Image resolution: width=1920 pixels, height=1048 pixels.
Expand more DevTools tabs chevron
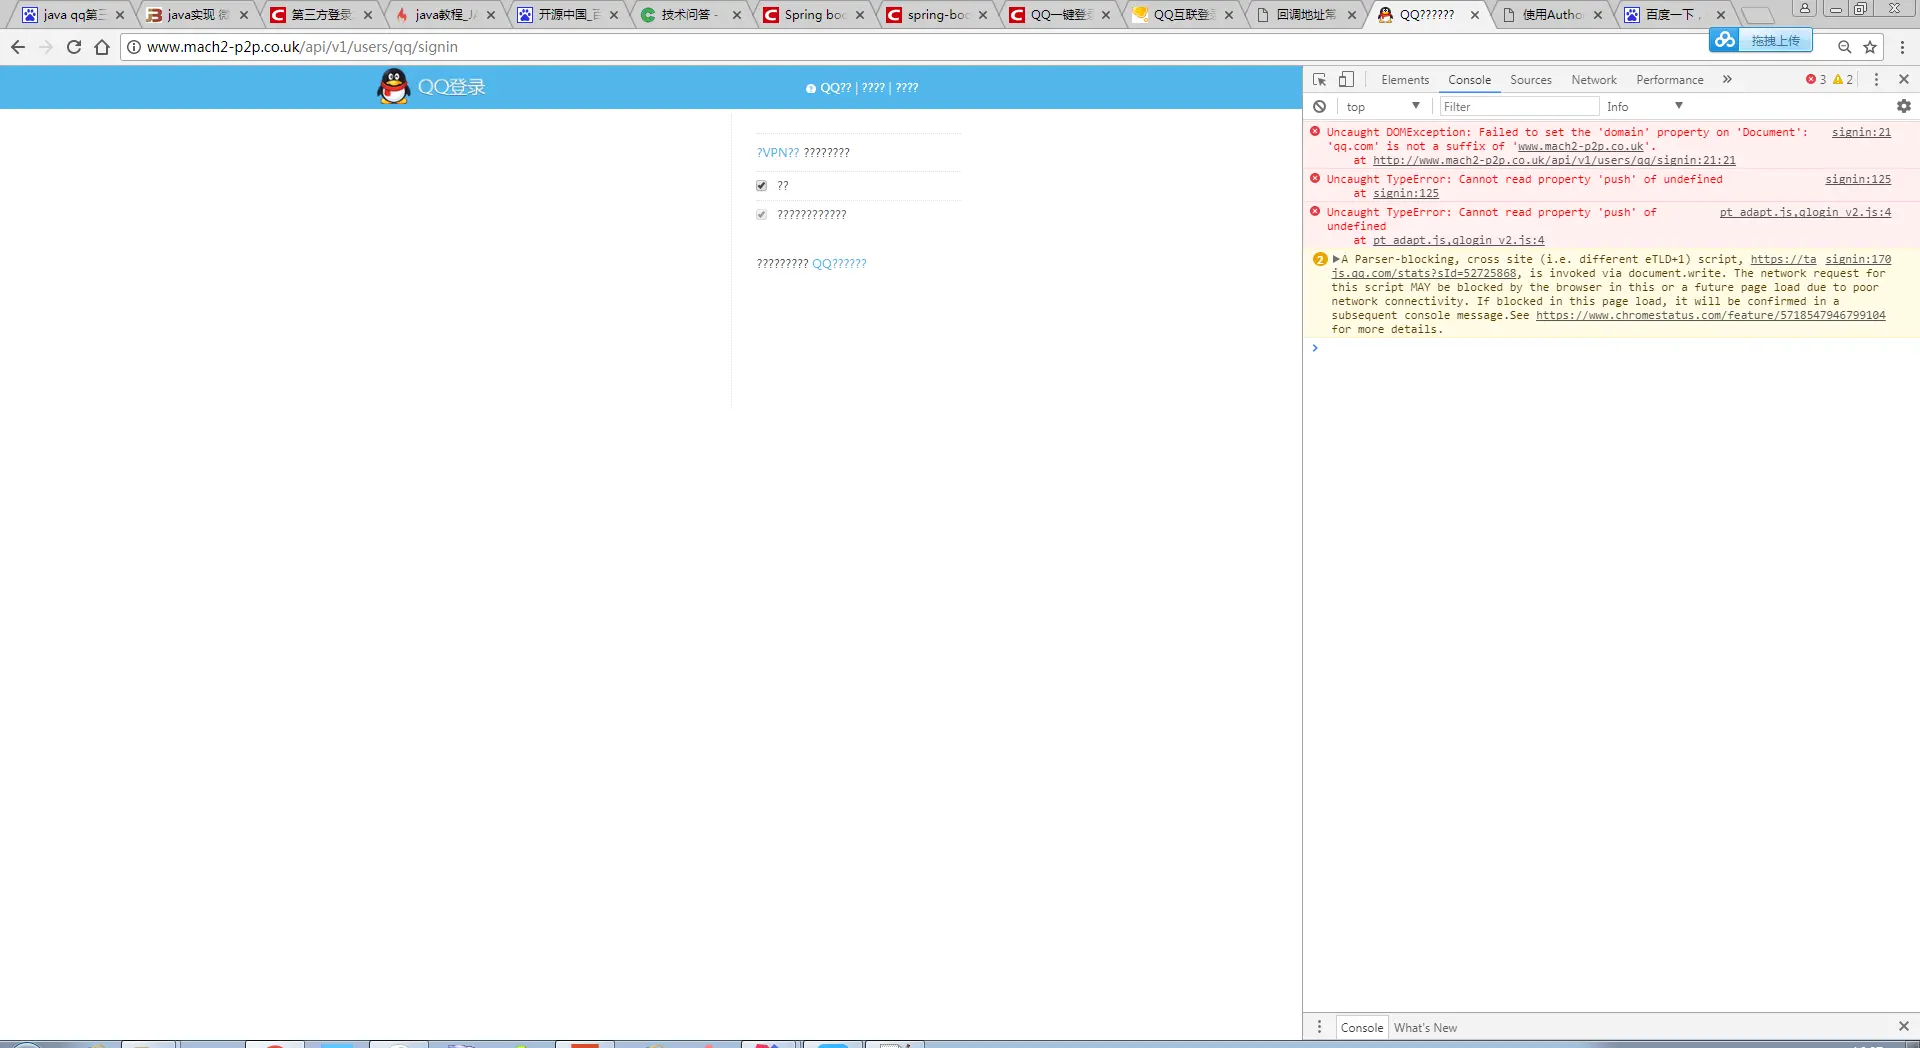pyautogui.click(x=1727, y=79)
